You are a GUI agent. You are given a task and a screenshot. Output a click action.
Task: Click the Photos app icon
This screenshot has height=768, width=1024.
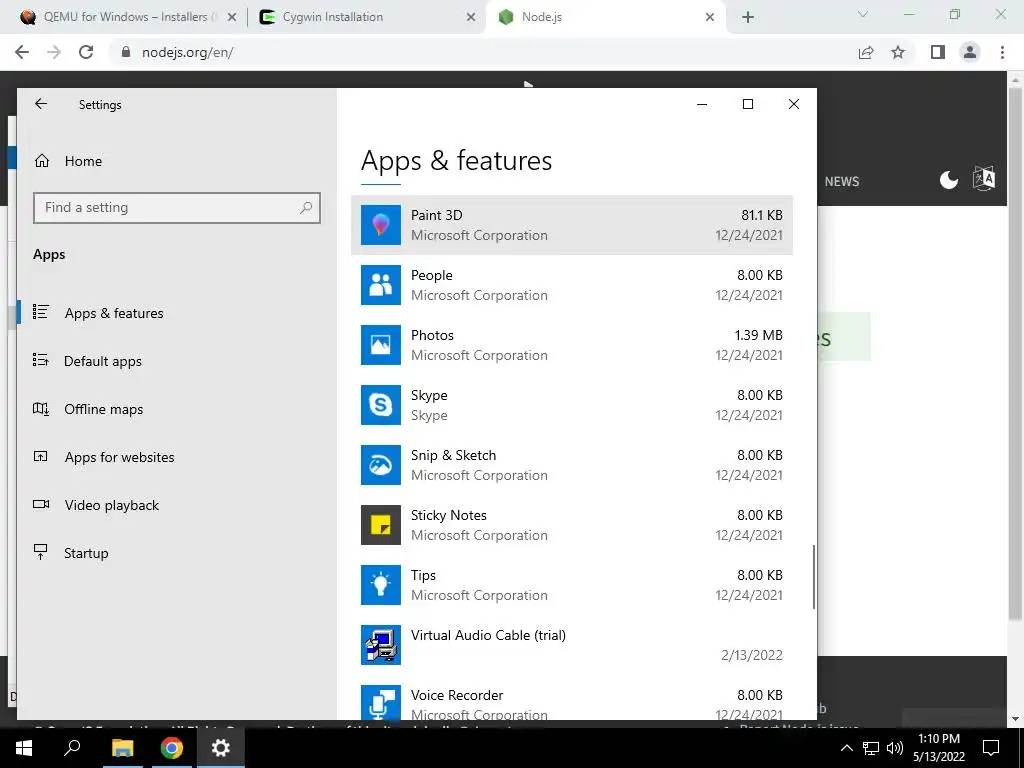(381, 345)
